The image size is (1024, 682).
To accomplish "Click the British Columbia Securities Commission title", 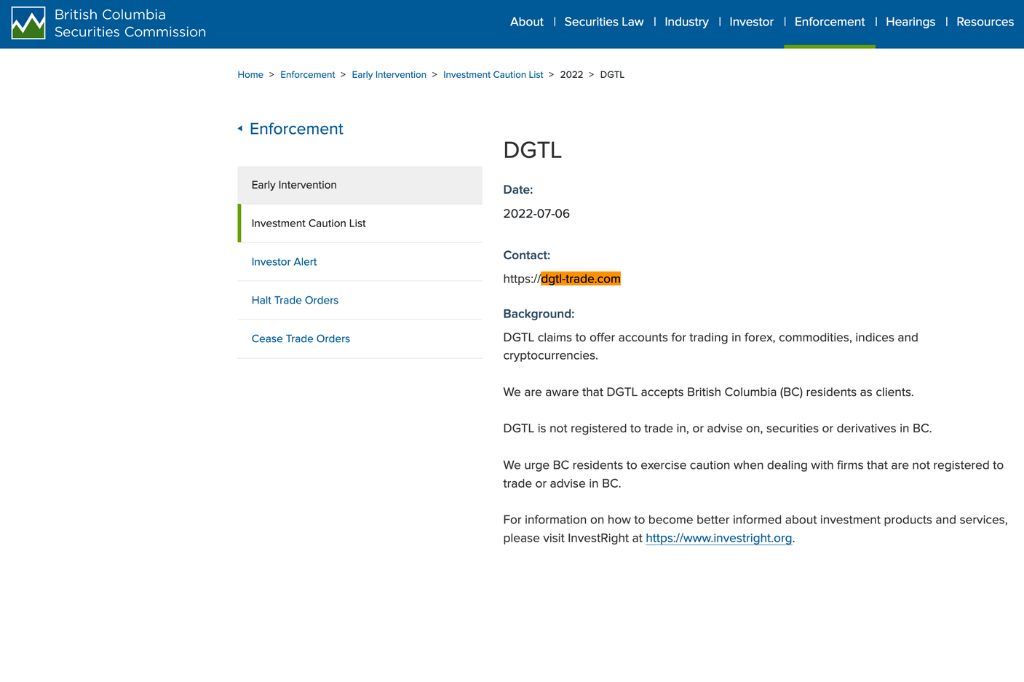I will click(130, 23).
